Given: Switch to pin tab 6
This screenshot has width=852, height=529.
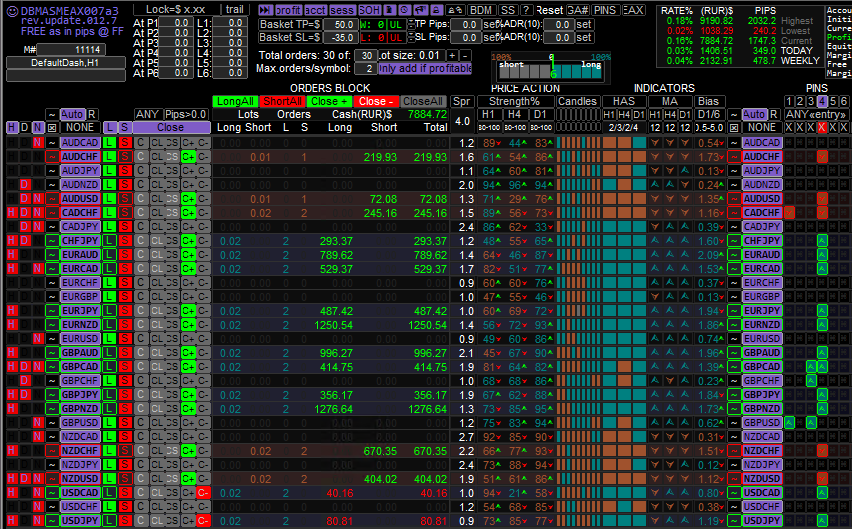Looking at the screenshot, I should pyautogui.click(x=844, y=101).
